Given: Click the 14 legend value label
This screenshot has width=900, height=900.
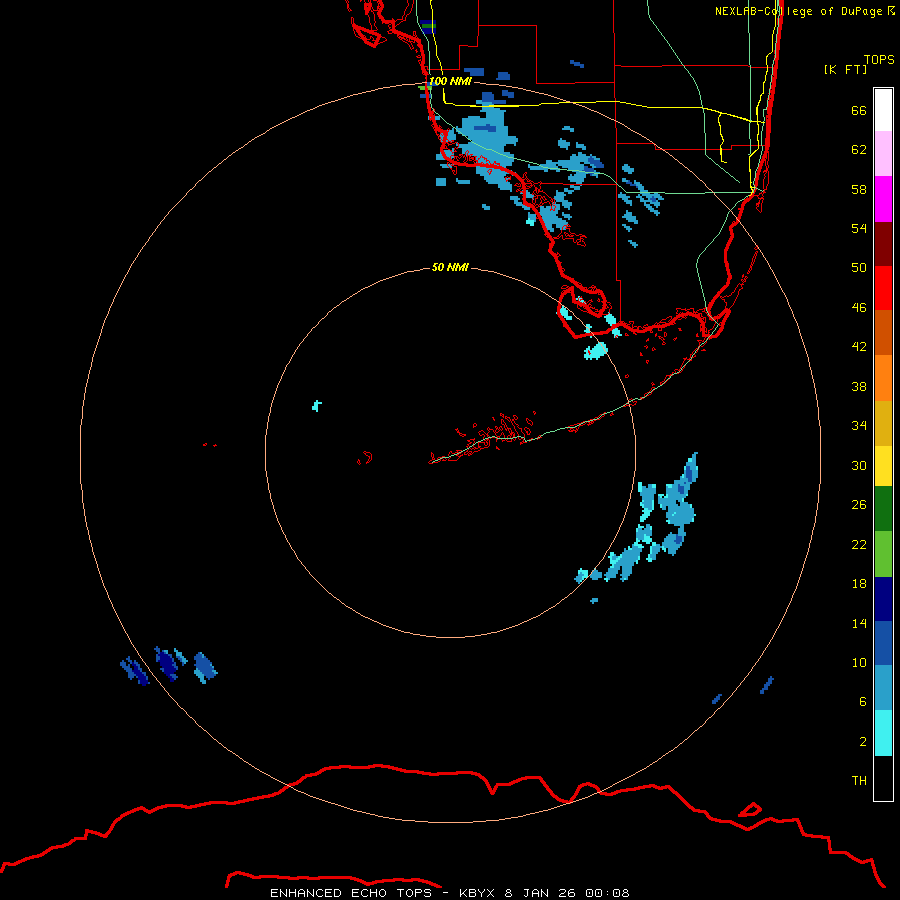Looking at the screenshot, I should [x=859, y=623].
